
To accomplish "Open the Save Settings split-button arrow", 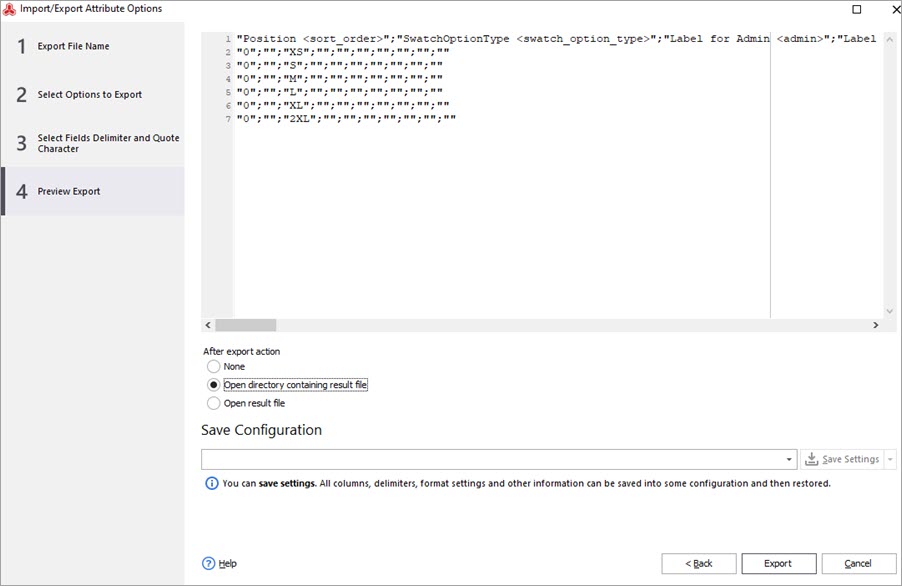I will tap(890, 459).
